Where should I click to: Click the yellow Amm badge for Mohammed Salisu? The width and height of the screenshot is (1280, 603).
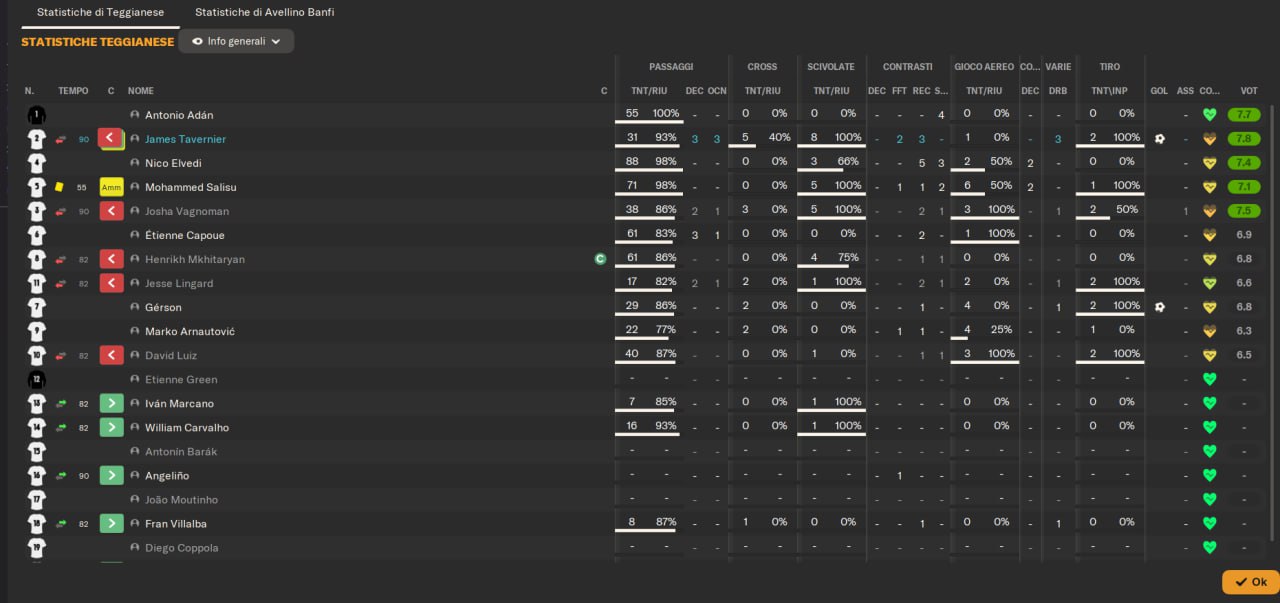111,187
